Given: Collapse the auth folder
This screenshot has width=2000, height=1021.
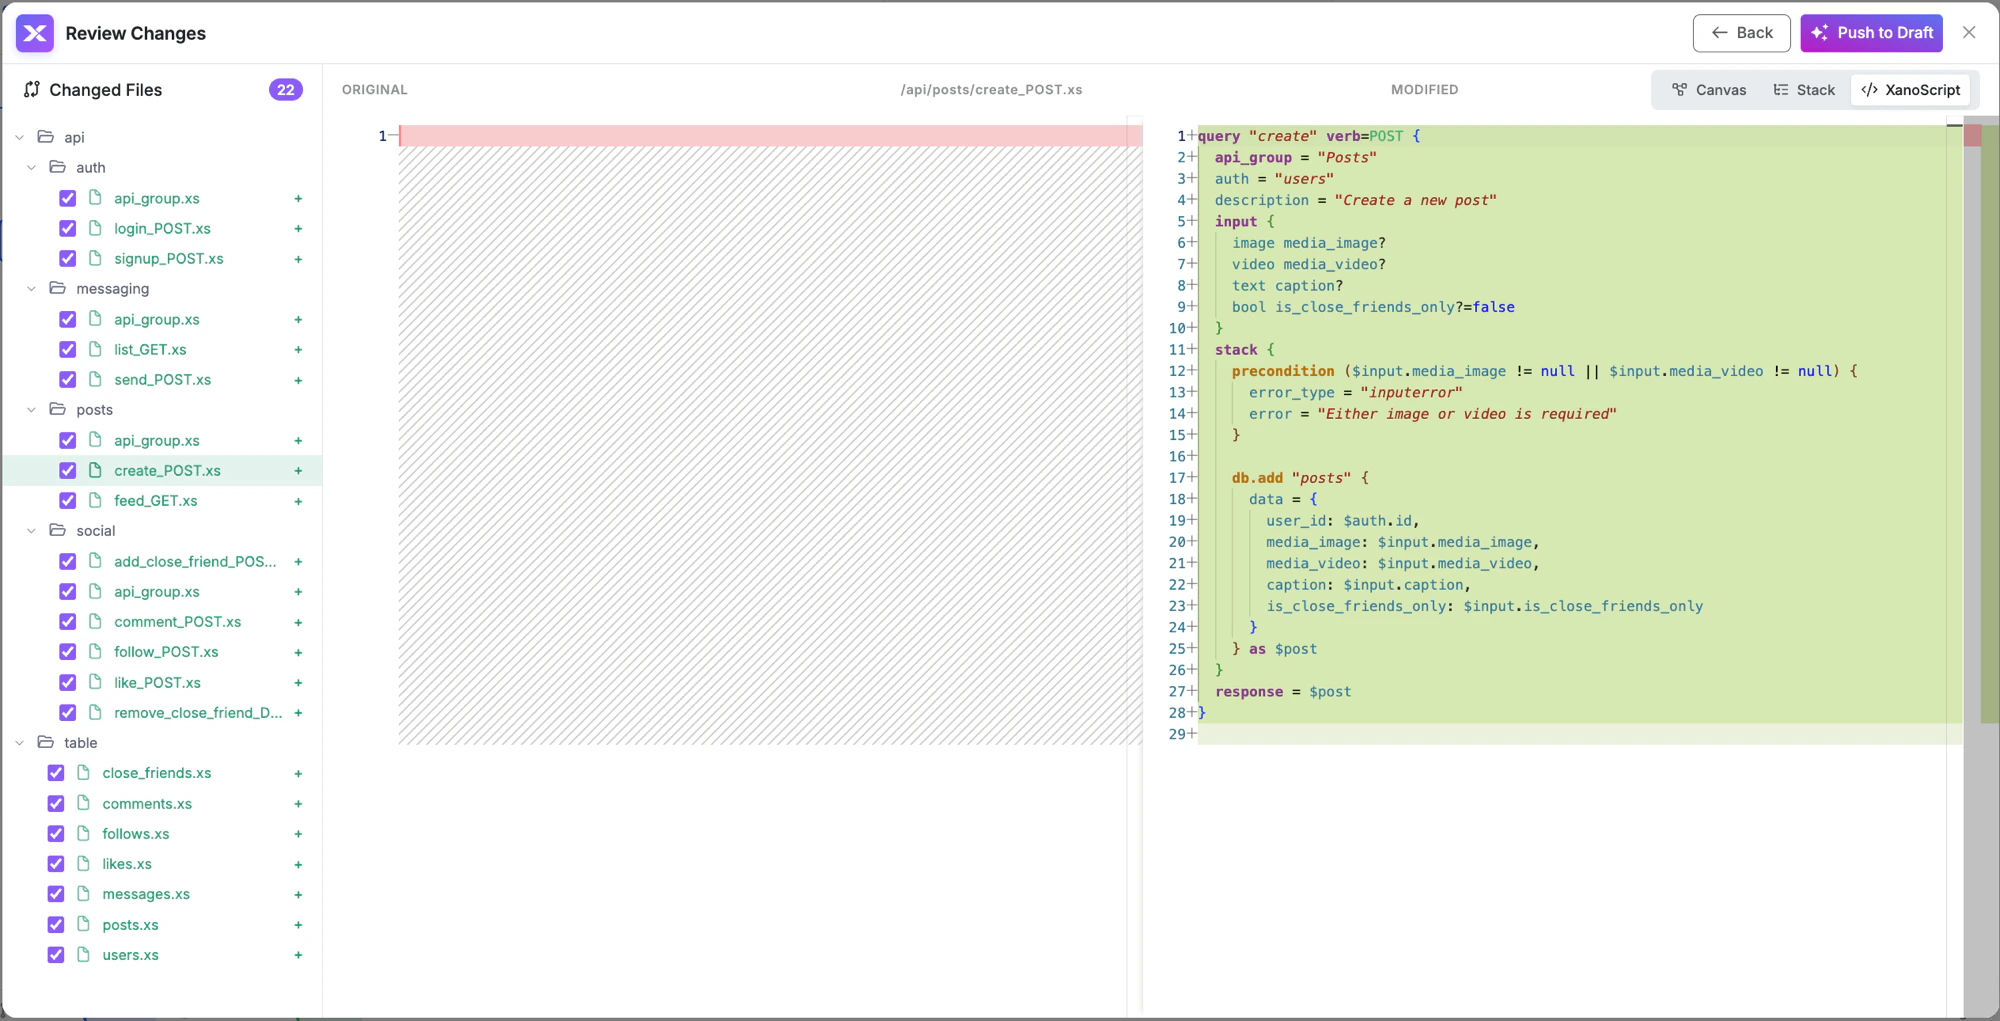Looking at the screenshot, I should [32, 168].
